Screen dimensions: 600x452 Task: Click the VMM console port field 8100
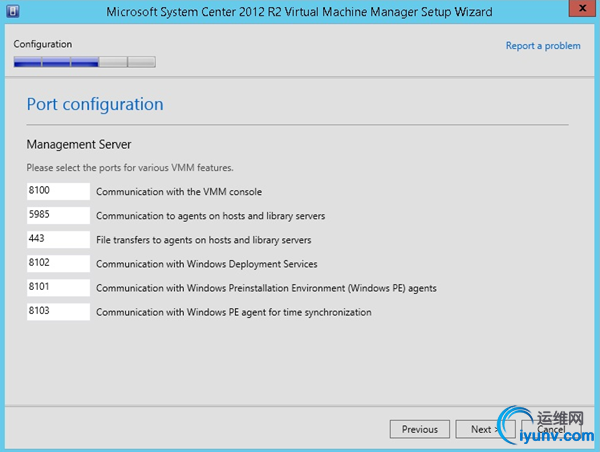[x=58, y=191]
